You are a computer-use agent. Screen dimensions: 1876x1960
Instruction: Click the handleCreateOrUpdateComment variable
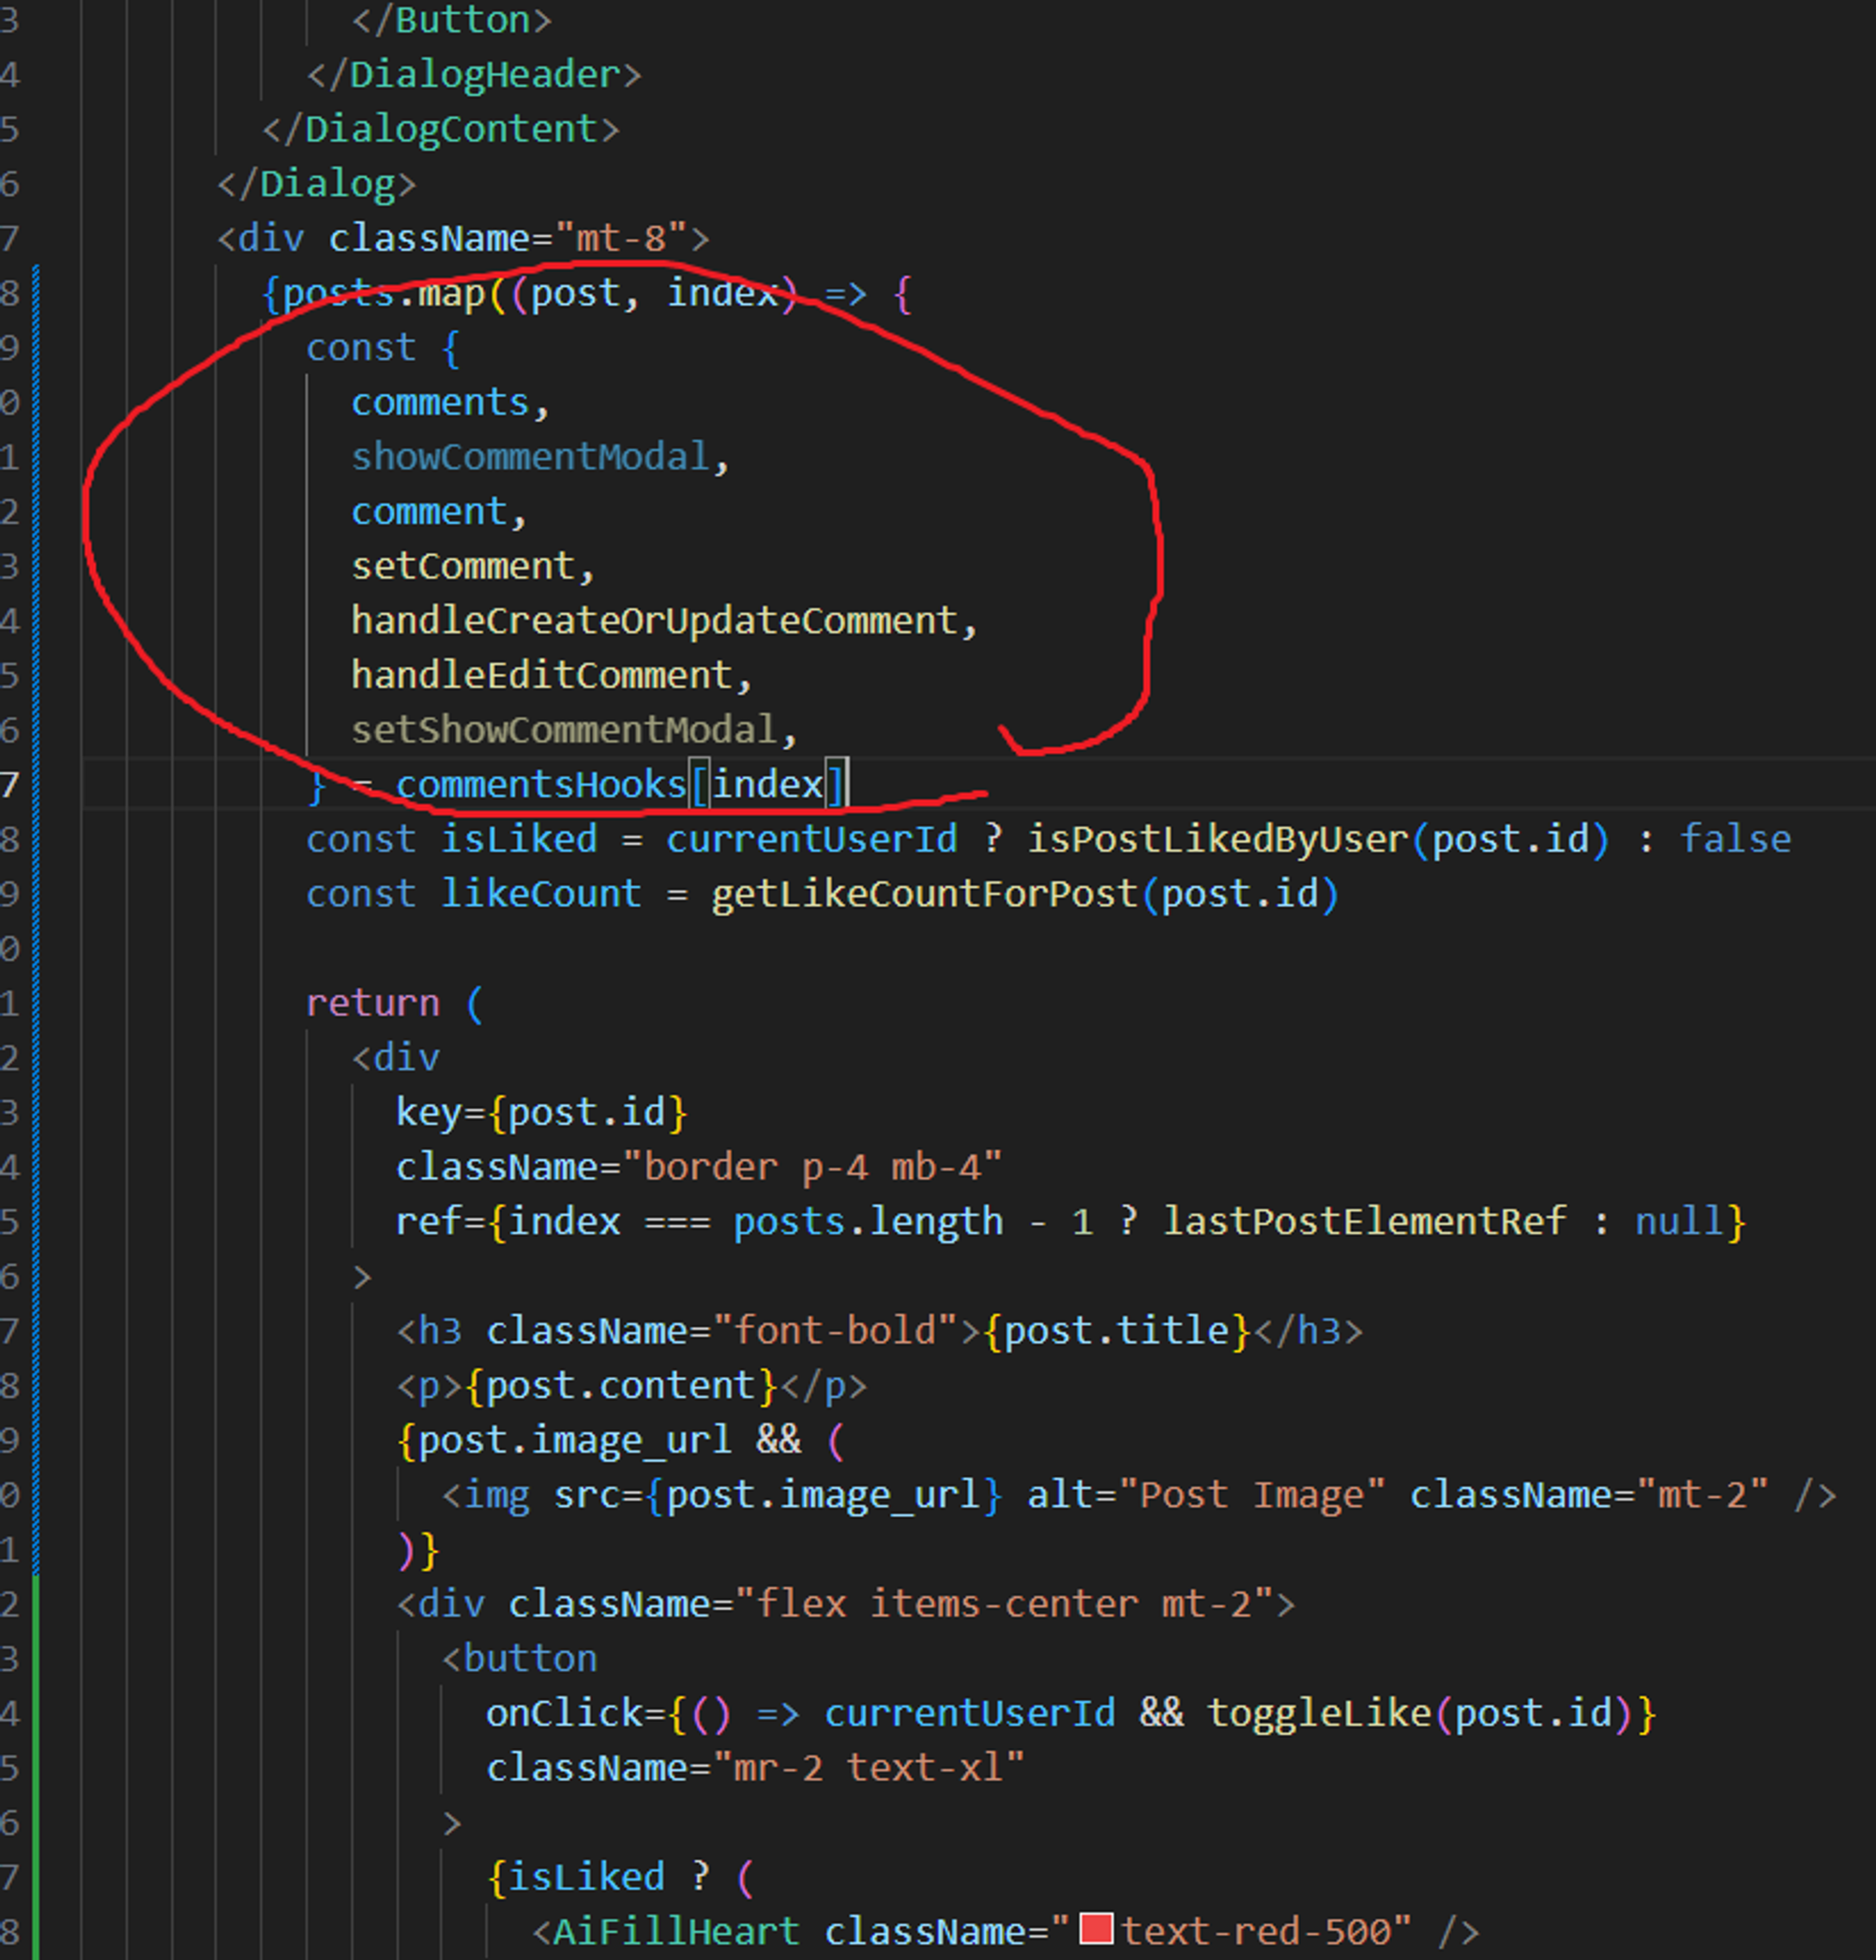[x=653, y=621]
